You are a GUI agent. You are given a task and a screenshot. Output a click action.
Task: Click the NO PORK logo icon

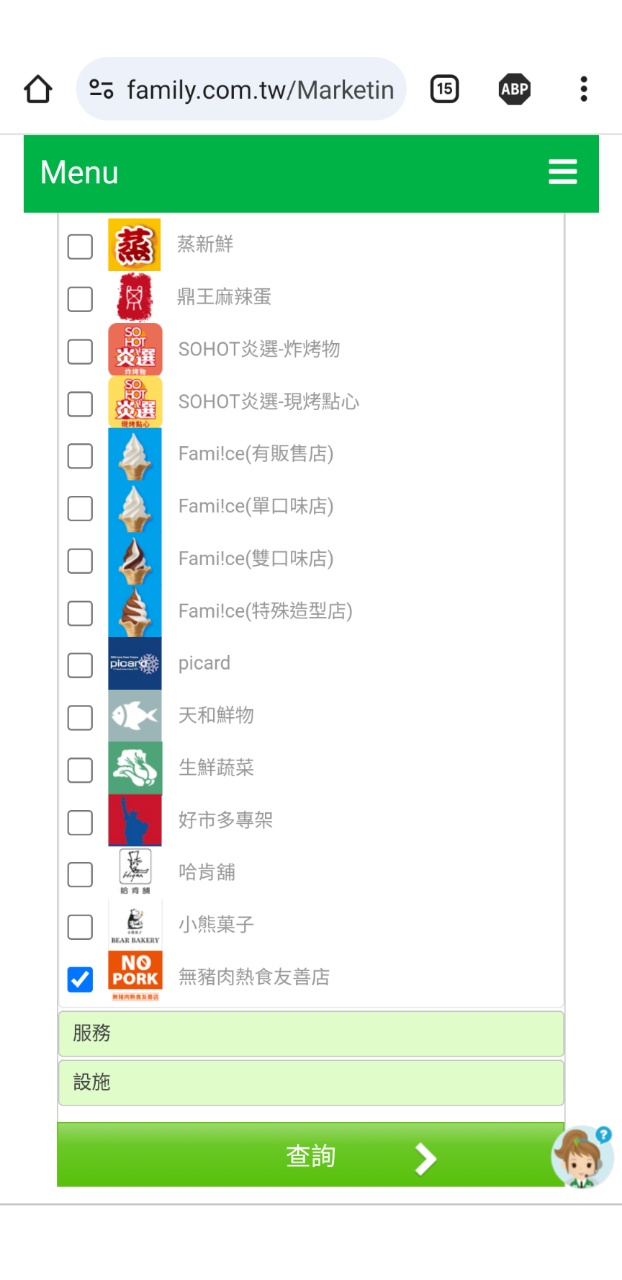coord(135,977)
